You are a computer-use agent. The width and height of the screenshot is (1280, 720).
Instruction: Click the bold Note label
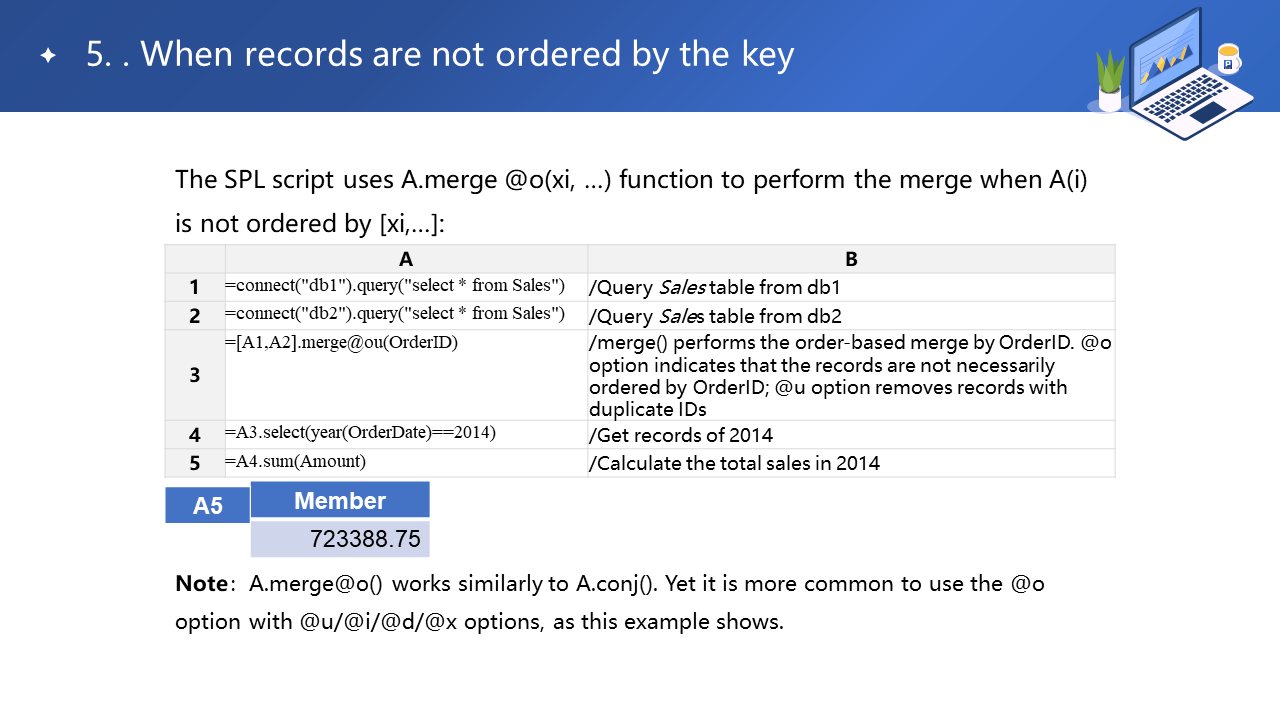203,583
